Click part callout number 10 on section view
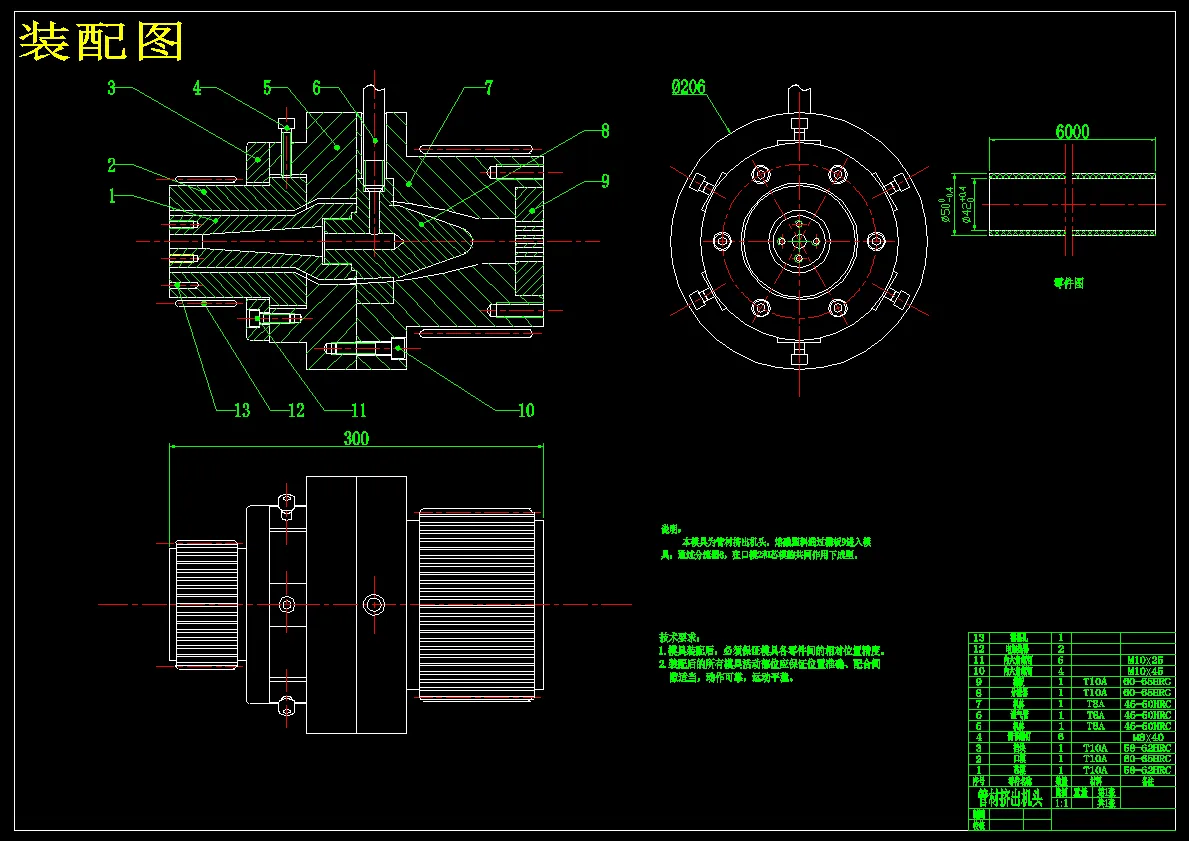Image resolution: width=1189 pixels, height=841 pixels. coord(526,410)
